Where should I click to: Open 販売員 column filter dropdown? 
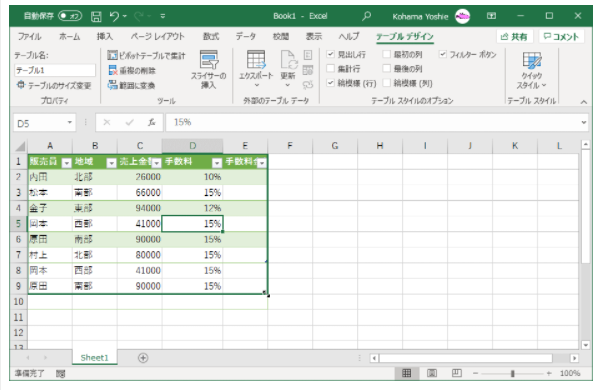pyautogui.click(x=66, y=163)
